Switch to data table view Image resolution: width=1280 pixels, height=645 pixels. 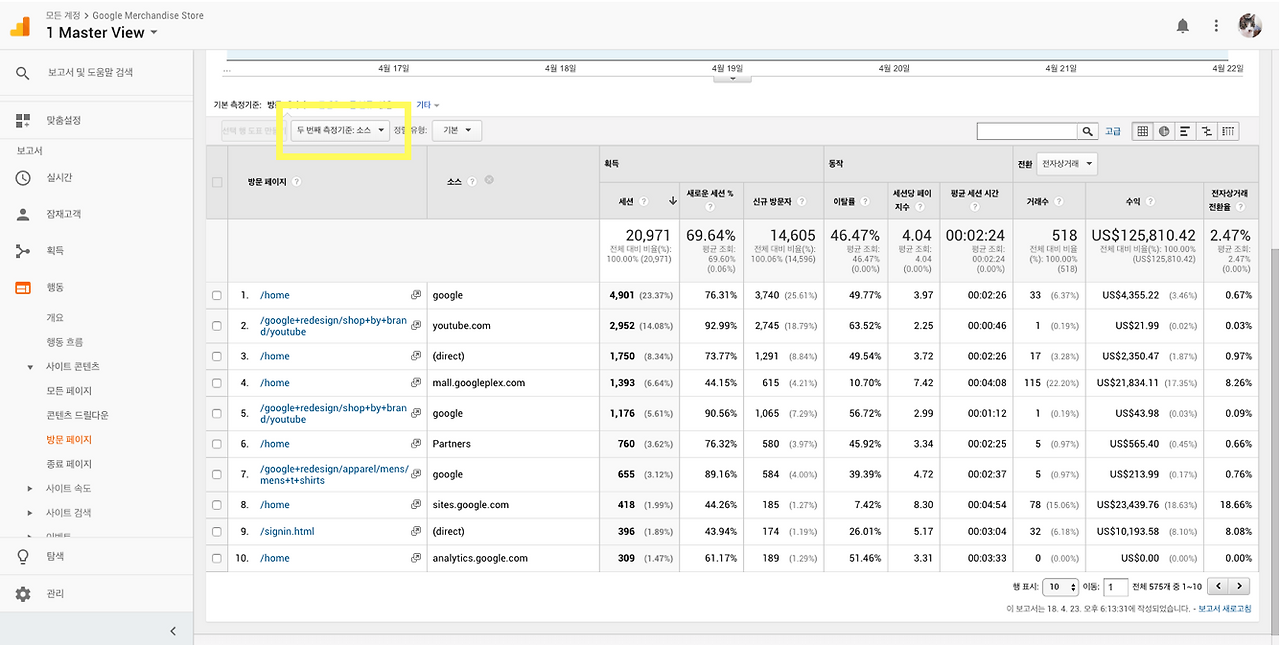click(x=1142, y=131)
